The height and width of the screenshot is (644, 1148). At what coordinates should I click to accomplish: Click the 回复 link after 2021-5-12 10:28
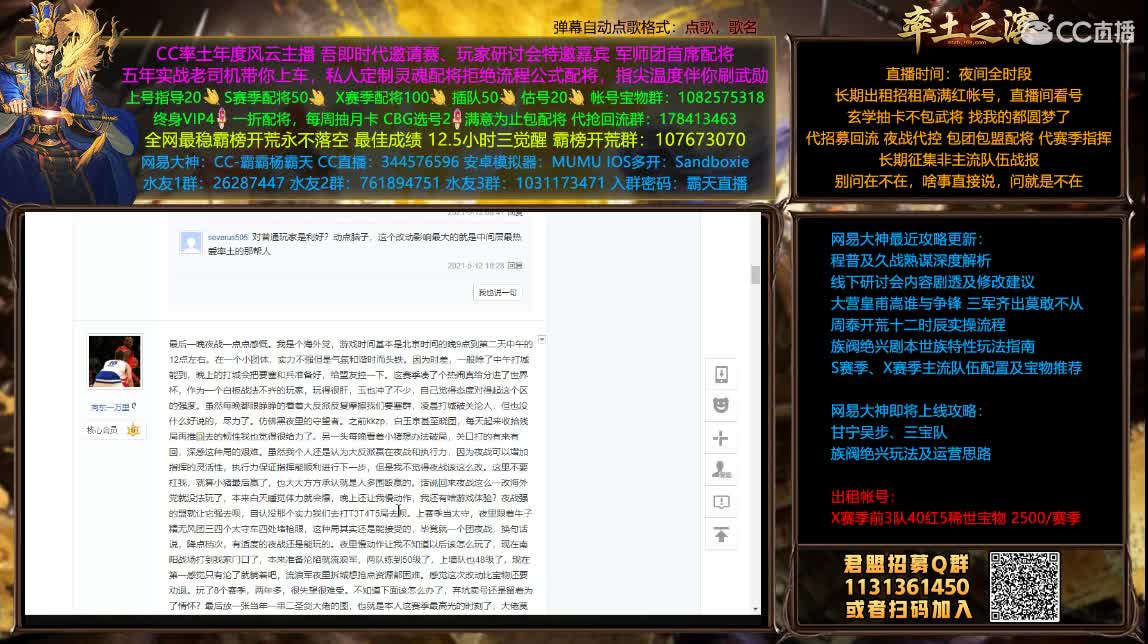tap(515, 266)
